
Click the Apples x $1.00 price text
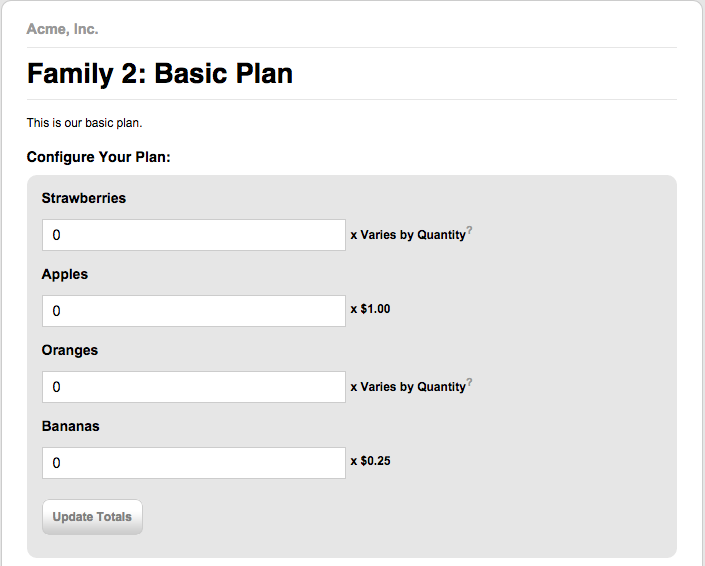coord(370,309)
